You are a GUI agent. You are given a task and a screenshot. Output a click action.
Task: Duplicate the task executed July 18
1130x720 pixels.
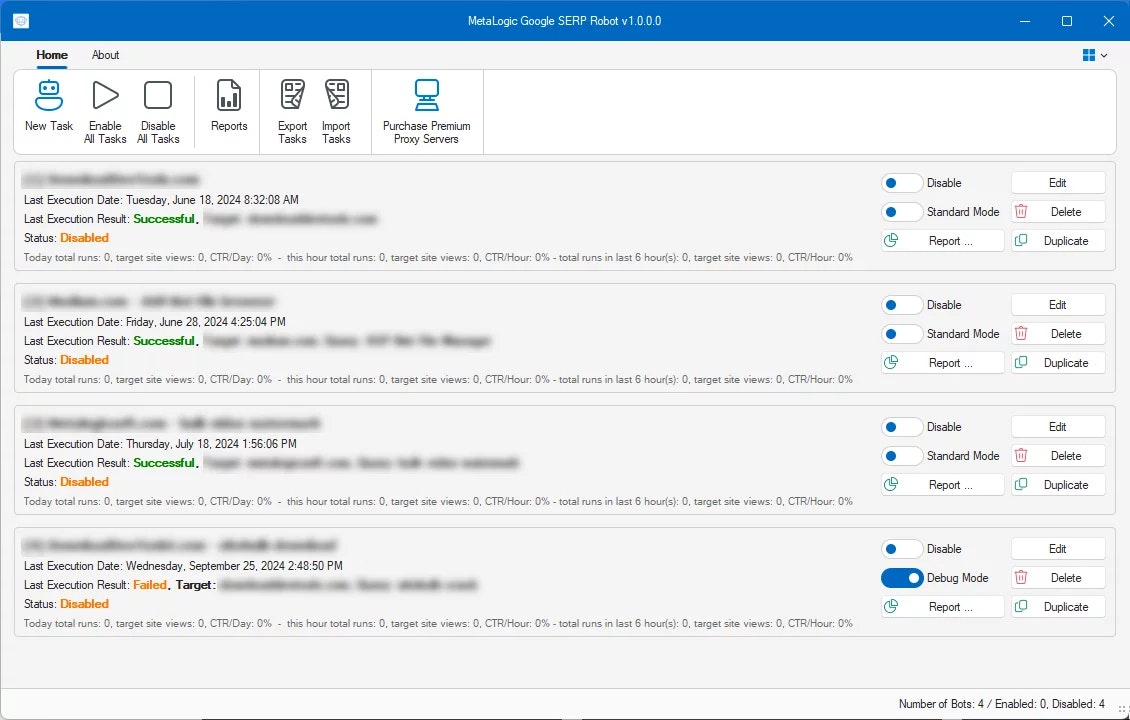(x=1057, y=484)
